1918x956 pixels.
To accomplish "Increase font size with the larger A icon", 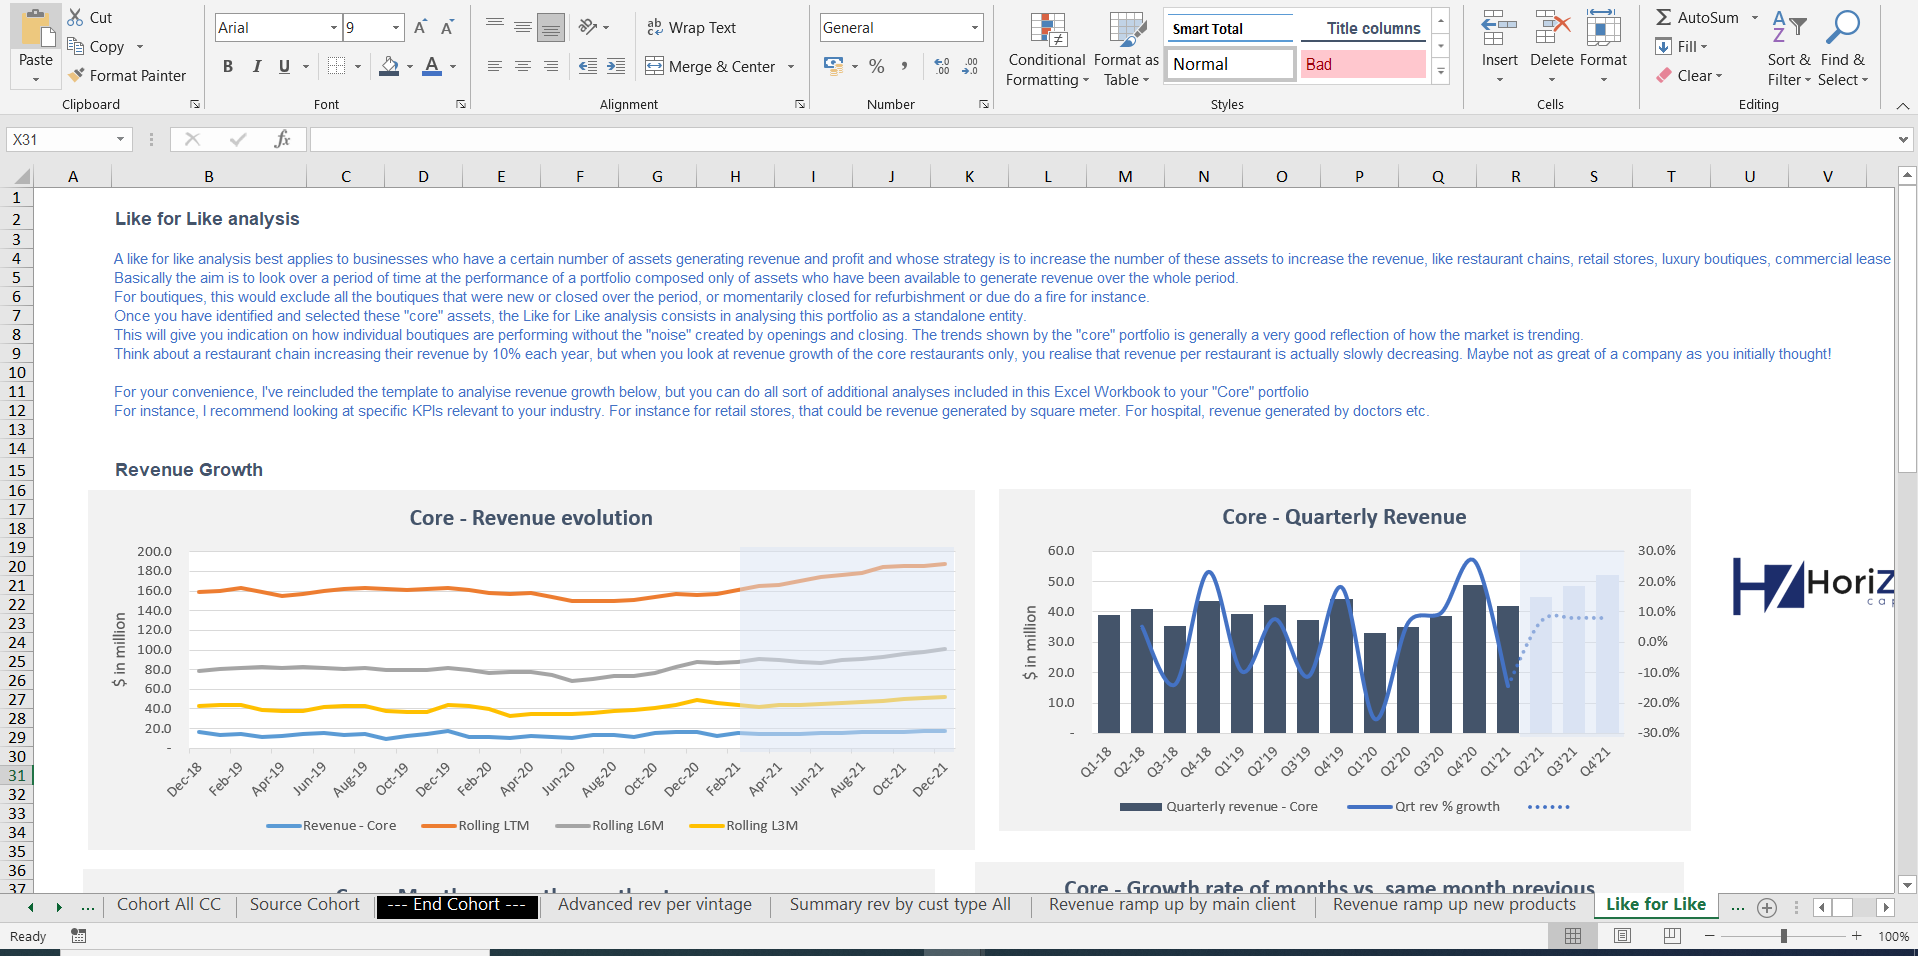I will pyautogui.click(x=421, y=27).
